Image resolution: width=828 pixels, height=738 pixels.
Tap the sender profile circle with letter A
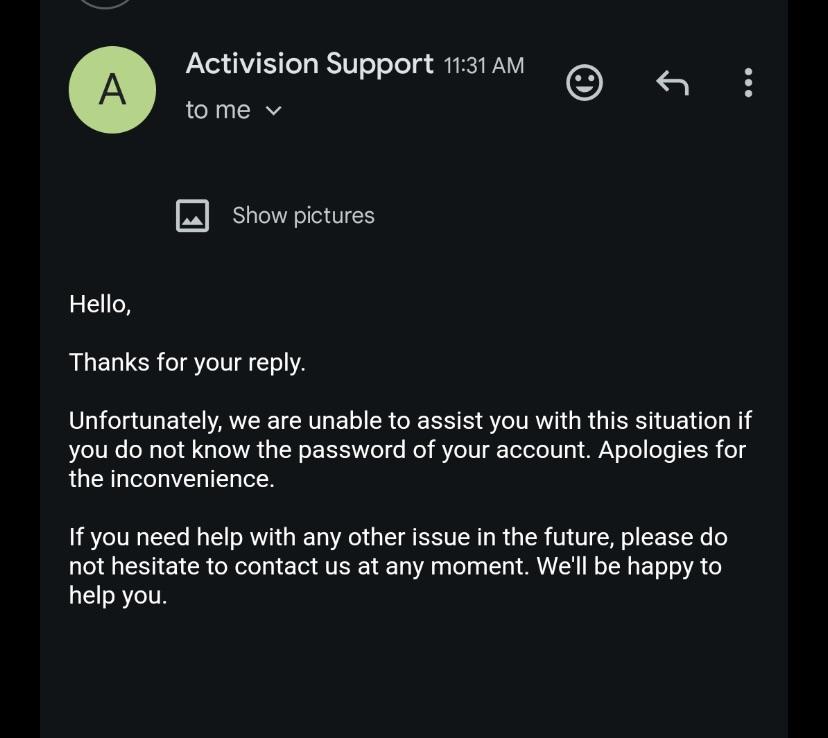click(111, 89)
